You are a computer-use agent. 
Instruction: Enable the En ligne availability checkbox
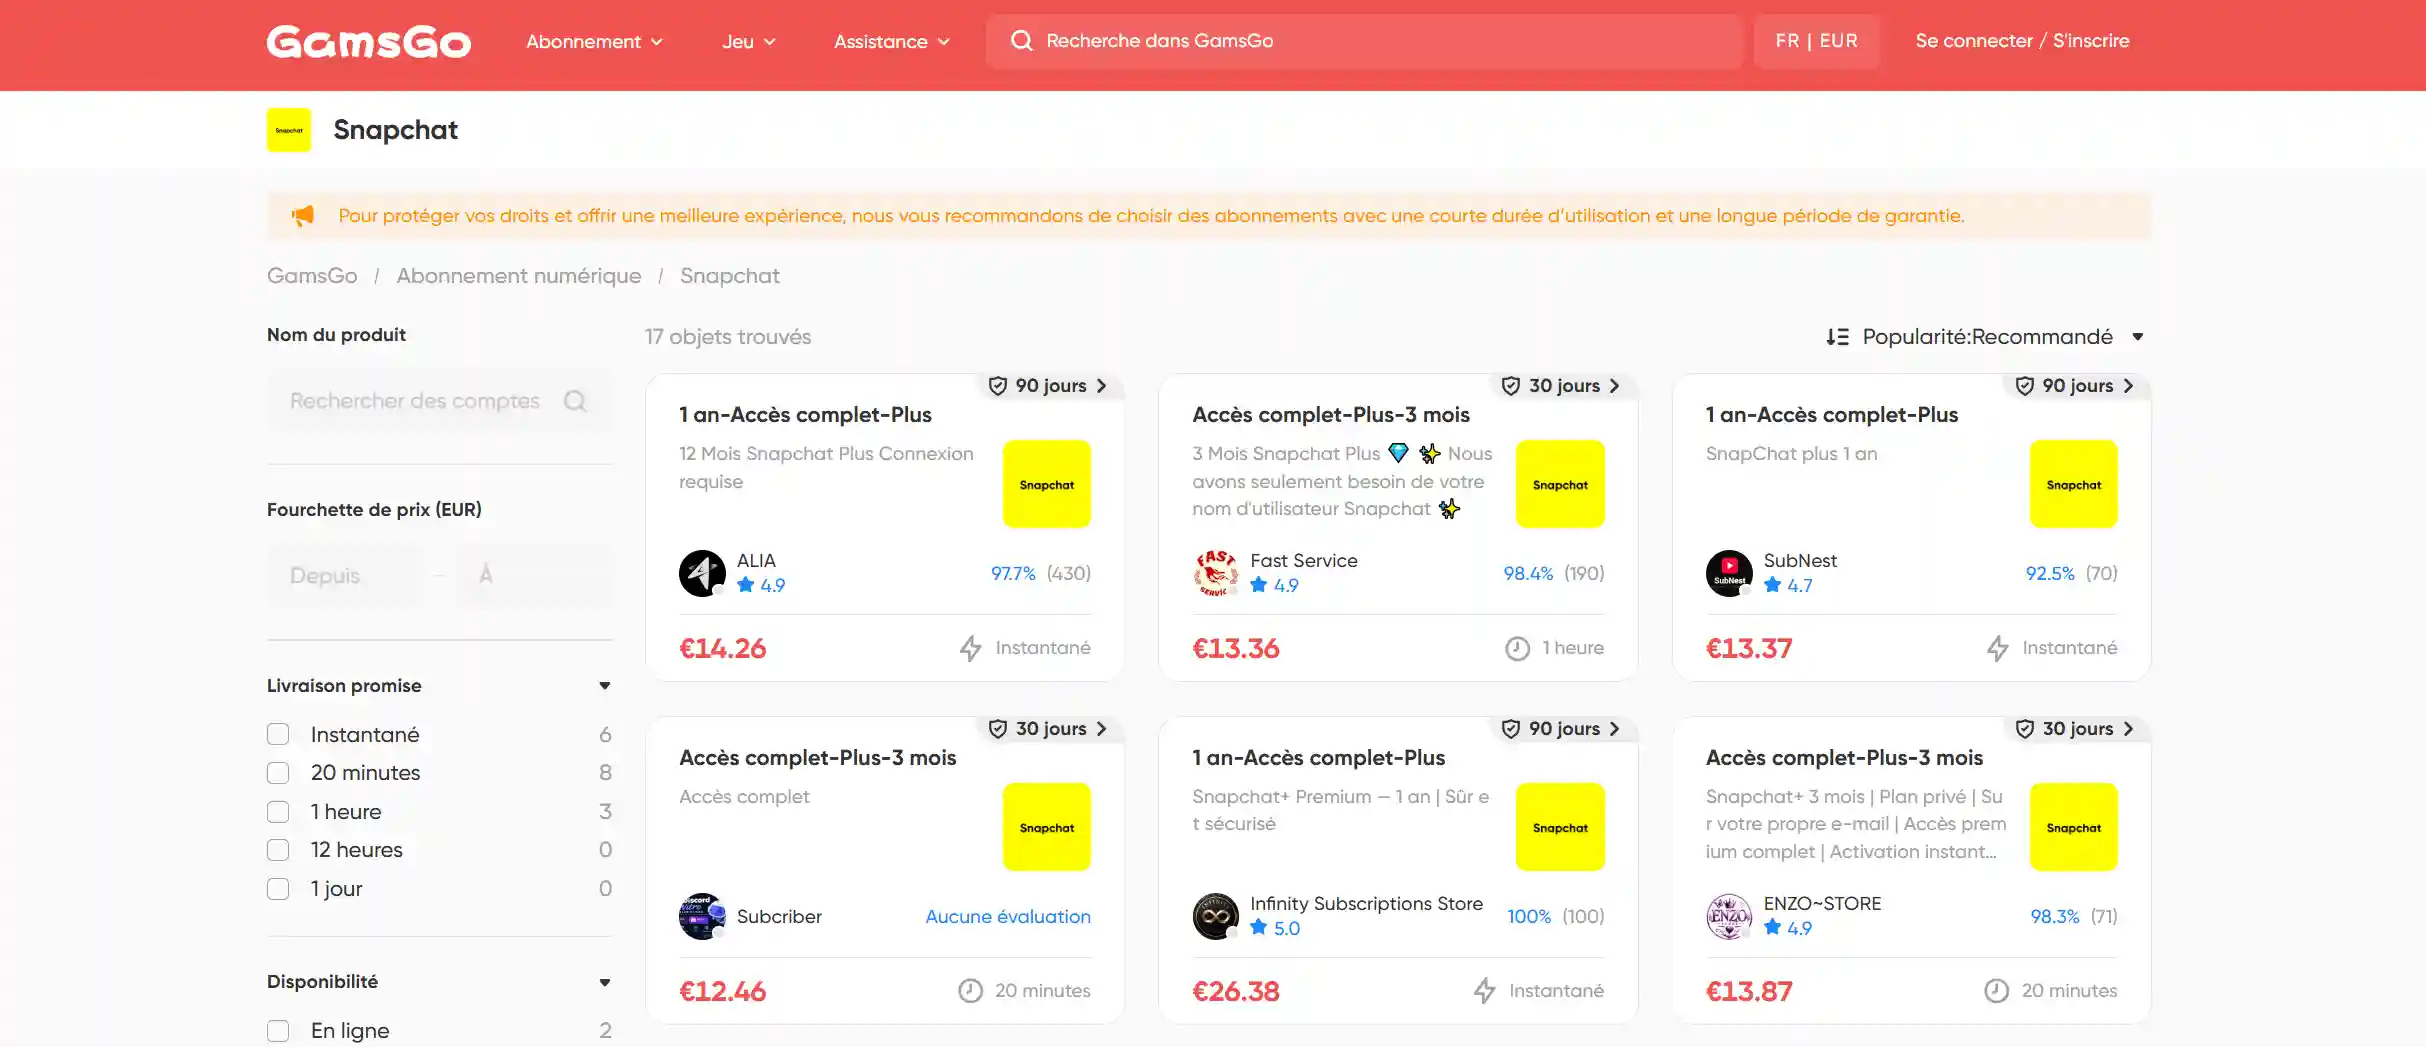pyautogui.click(x=278, y=1031)
